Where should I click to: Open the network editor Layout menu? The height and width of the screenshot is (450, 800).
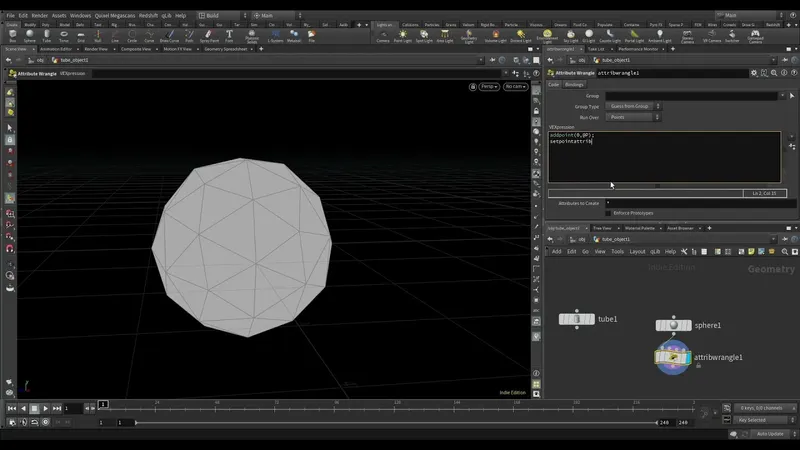637,252
